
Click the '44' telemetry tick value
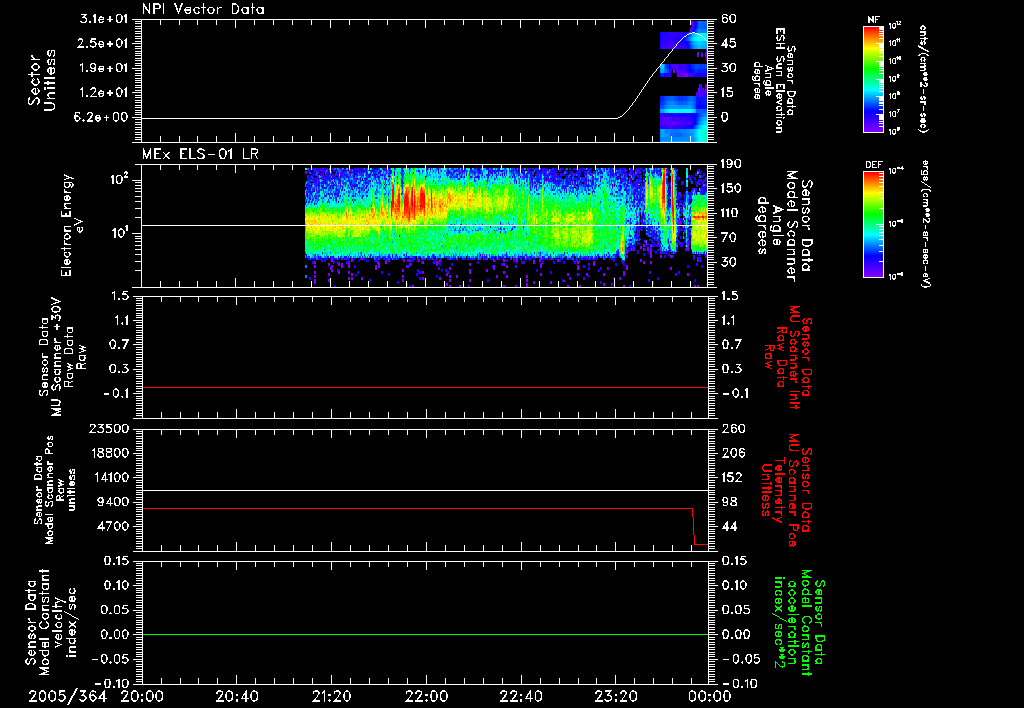click(x=729, y=526)
